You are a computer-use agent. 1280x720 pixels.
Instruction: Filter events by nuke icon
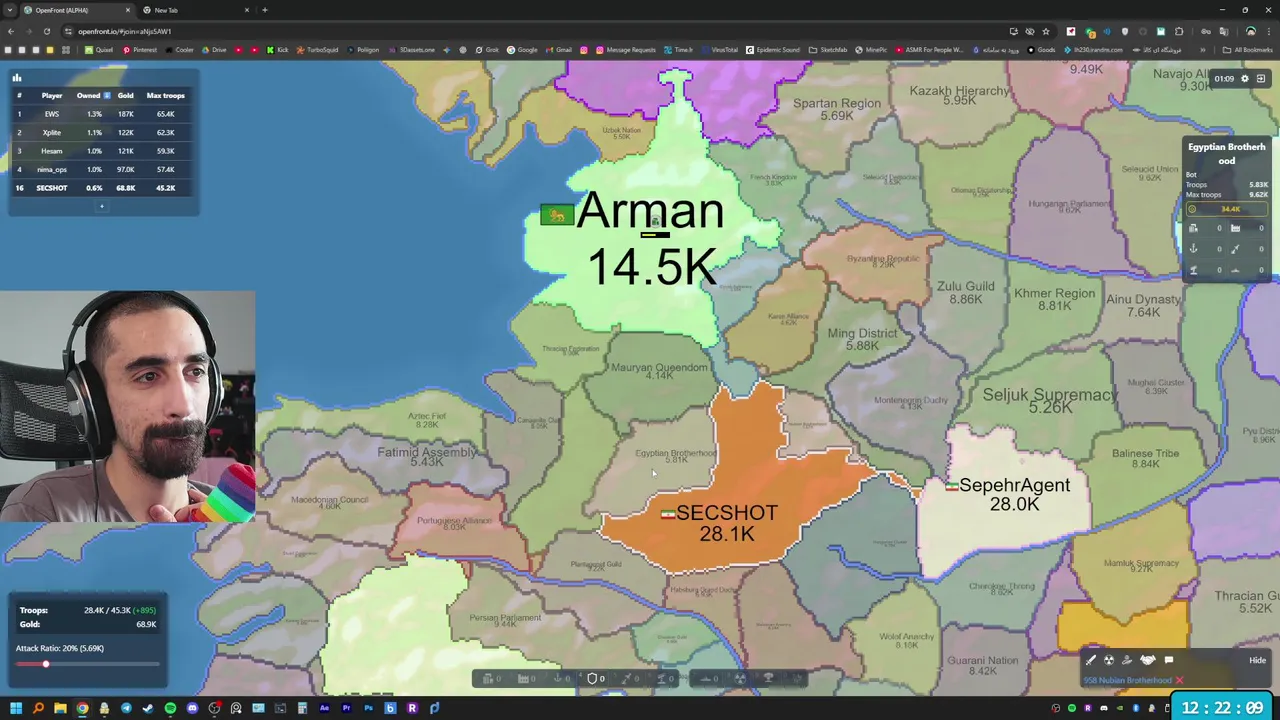1109,660
